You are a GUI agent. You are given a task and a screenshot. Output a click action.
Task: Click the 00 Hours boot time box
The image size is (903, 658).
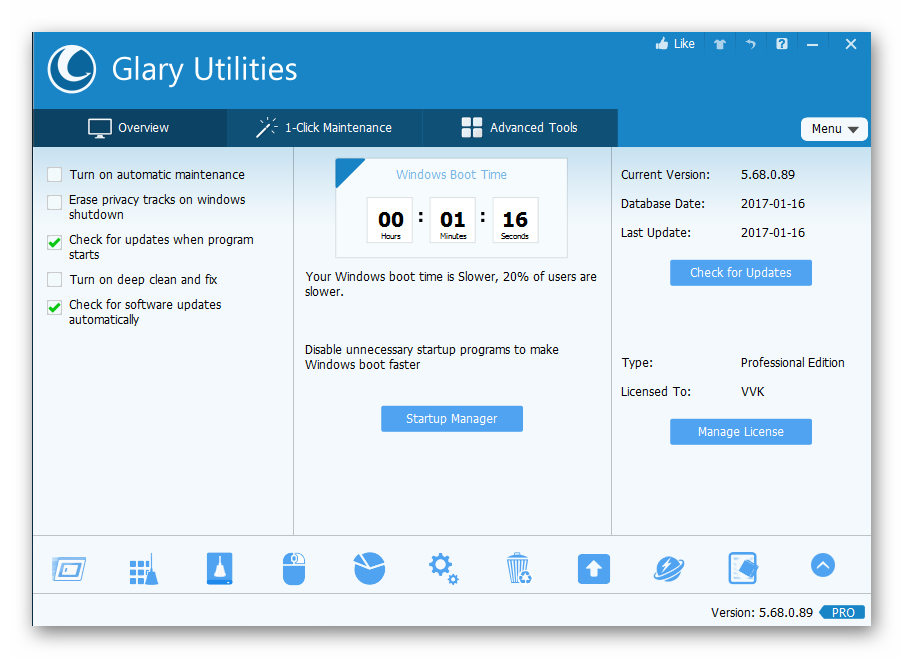click(x=390, y=220)
